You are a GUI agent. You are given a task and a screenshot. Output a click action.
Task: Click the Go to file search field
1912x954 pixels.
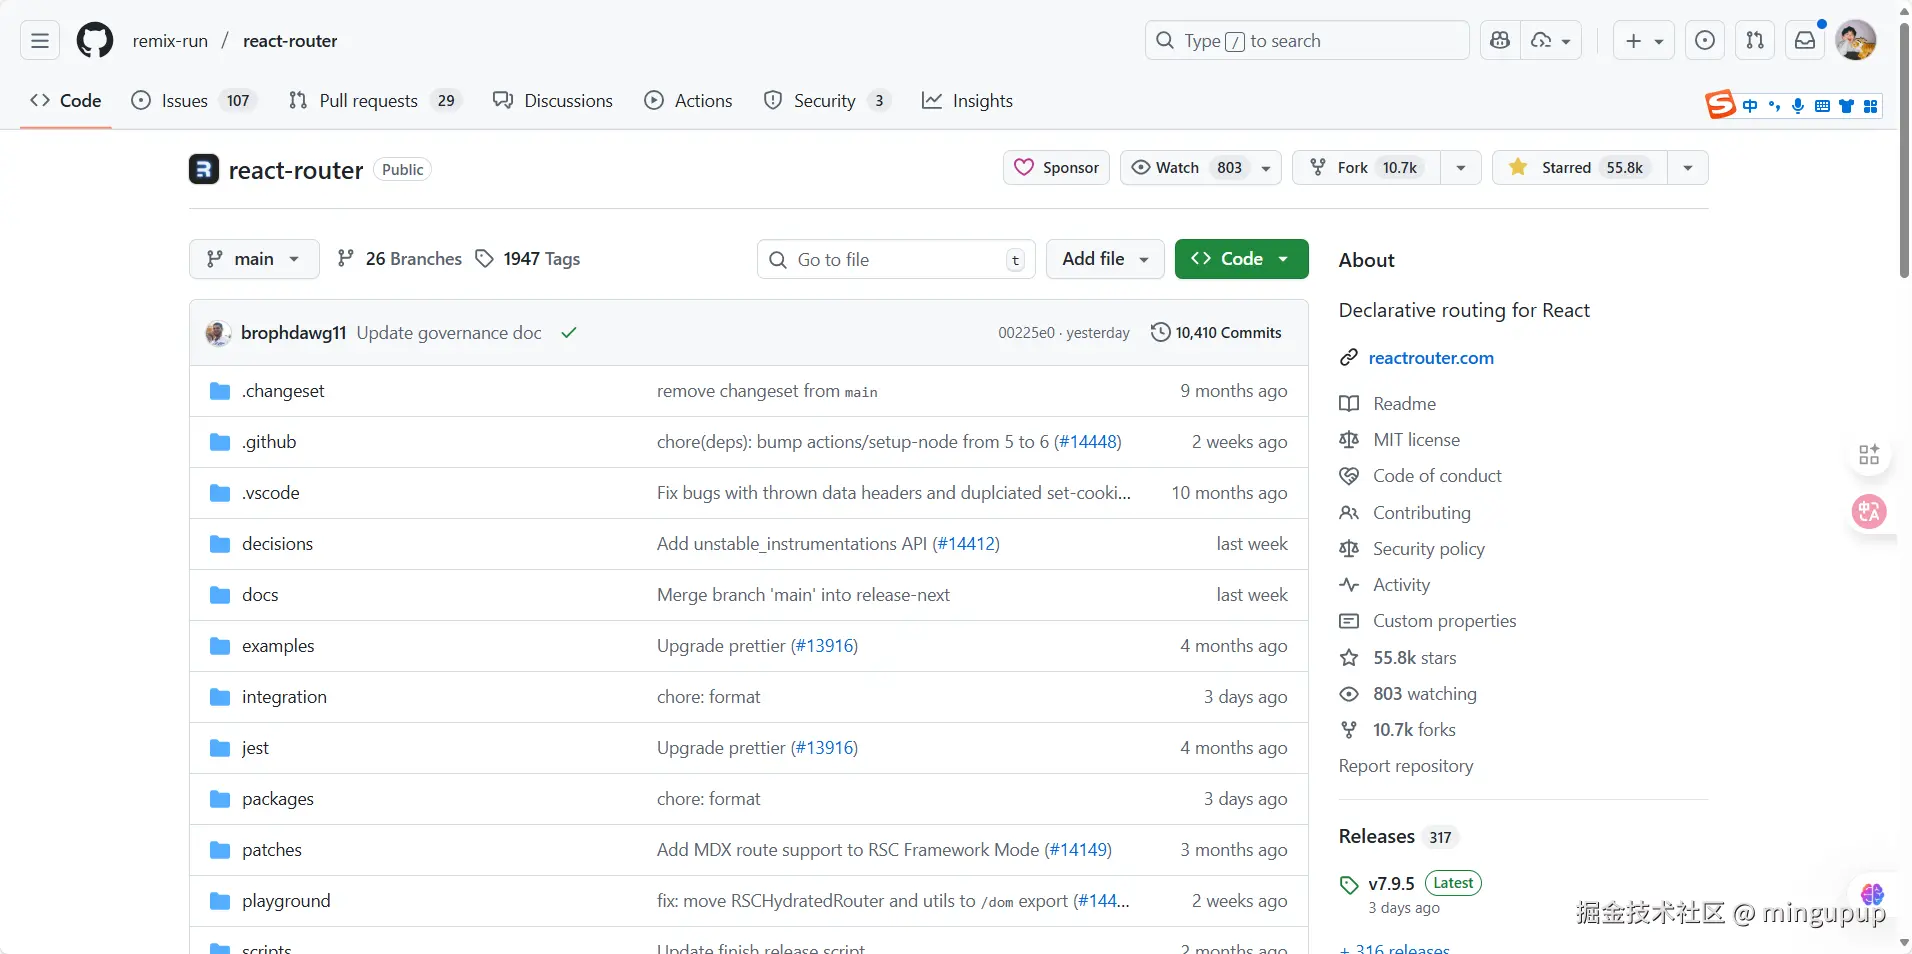896,259
